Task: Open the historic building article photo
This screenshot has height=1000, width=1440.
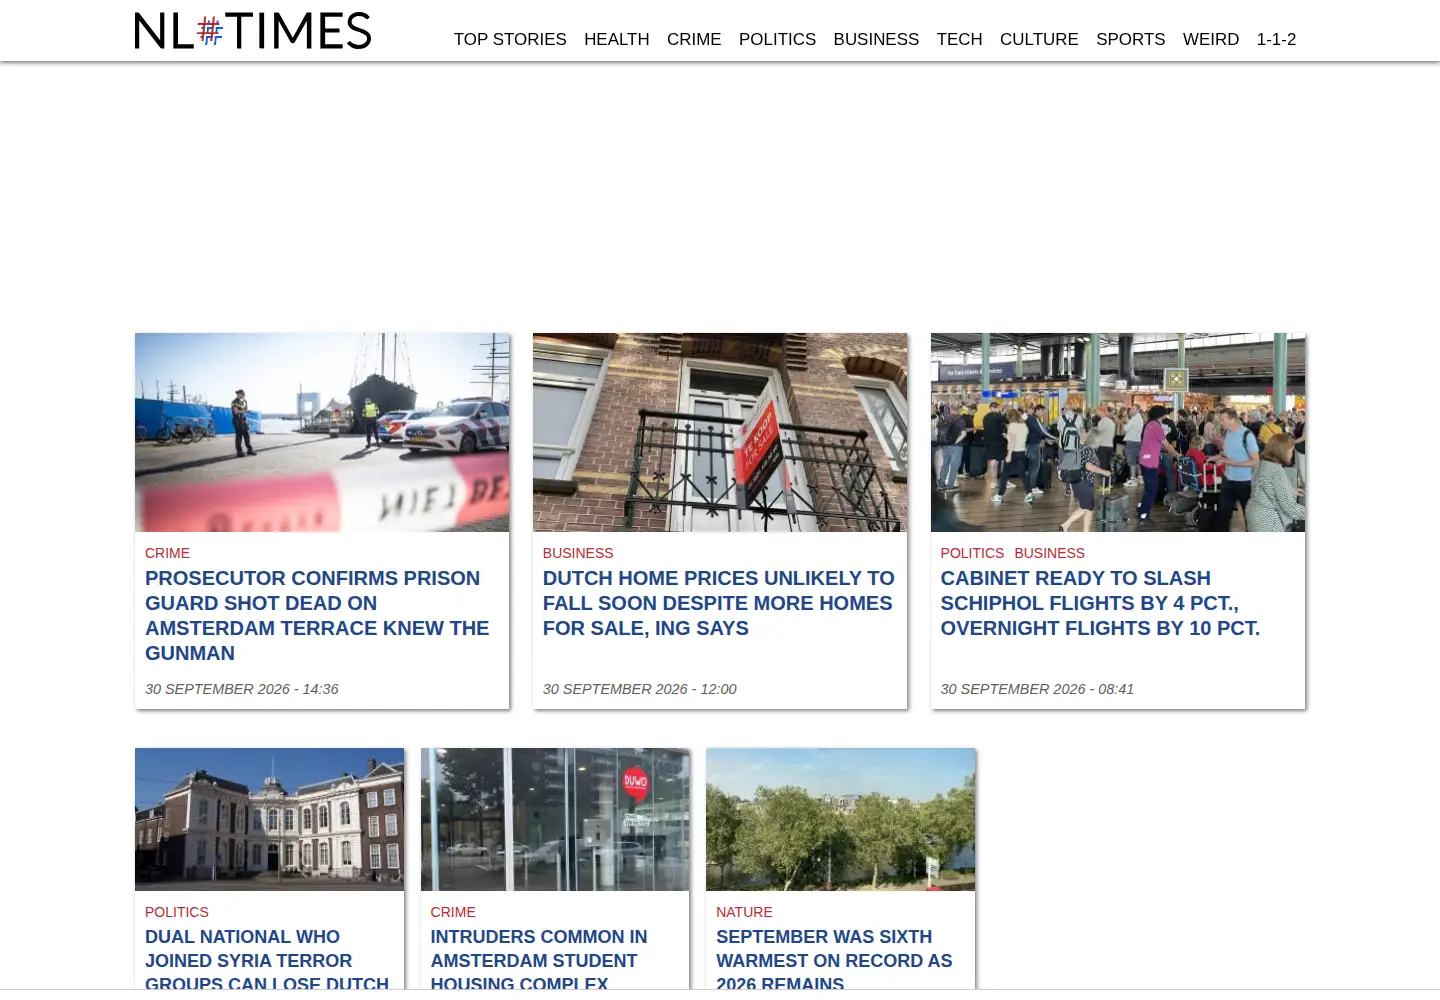Action: tap(270, 819)
